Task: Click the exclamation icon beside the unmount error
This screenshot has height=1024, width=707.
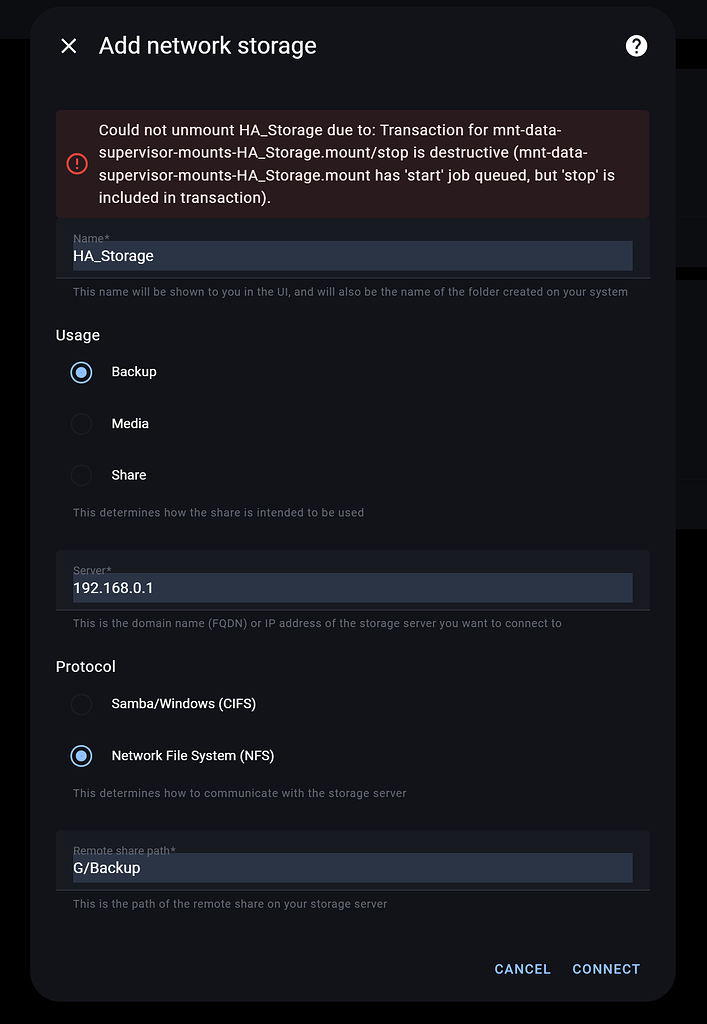Action: [78, 163]
